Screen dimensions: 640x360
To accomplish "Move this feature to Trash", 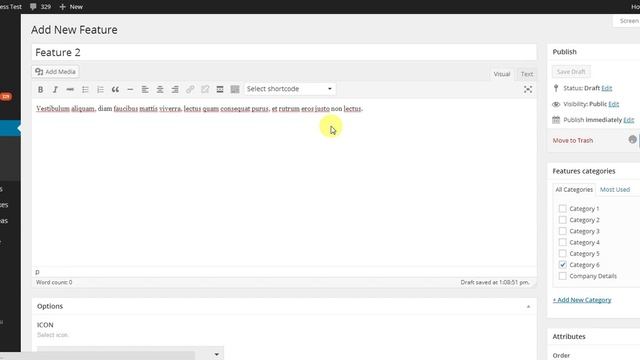I will pos(573,140).
